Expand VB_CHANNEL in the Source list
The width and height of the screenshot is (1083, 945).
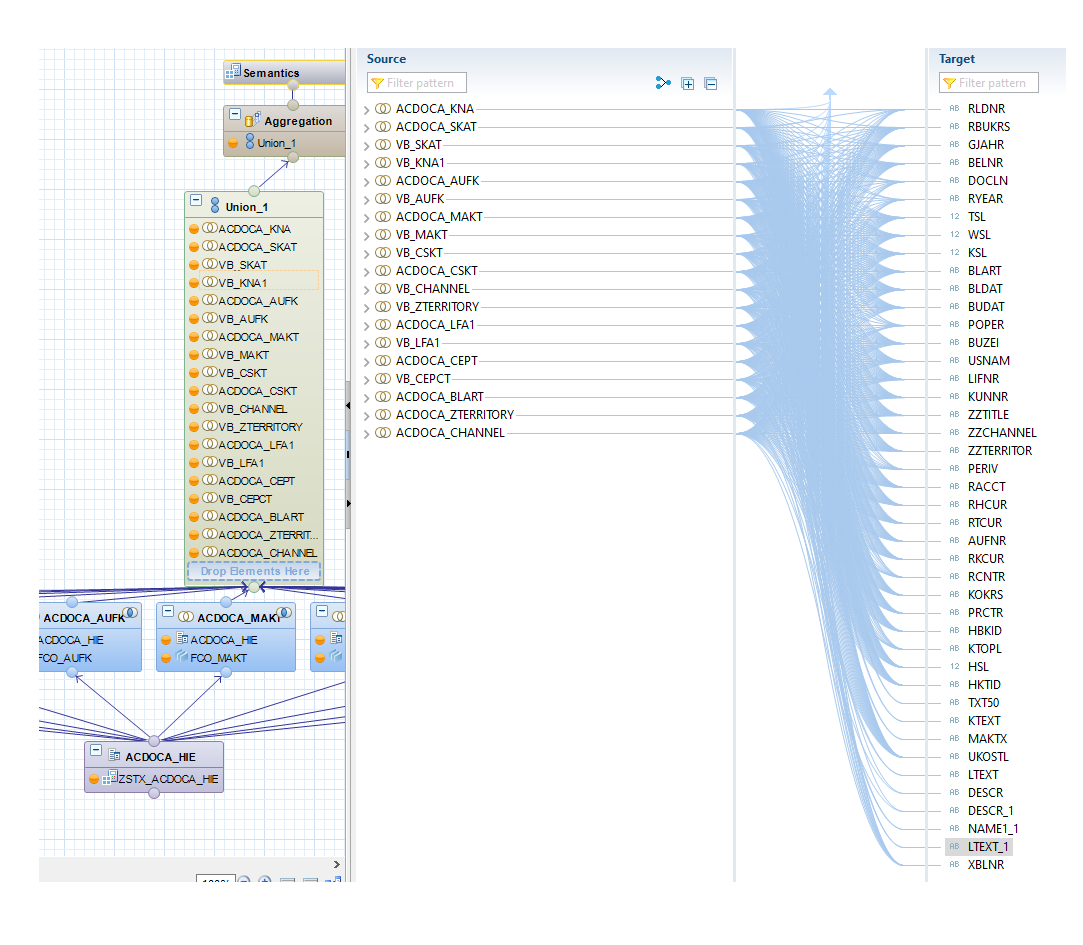[367, 289]
